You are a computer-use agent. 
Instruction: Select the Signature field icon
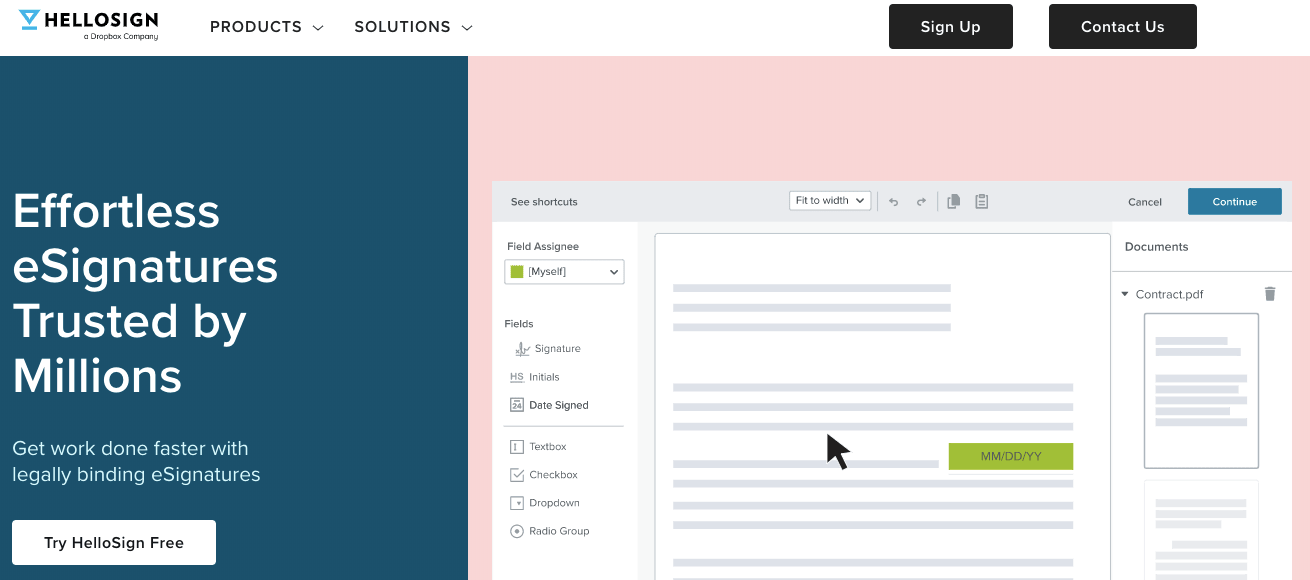click(x=521, y=349)
